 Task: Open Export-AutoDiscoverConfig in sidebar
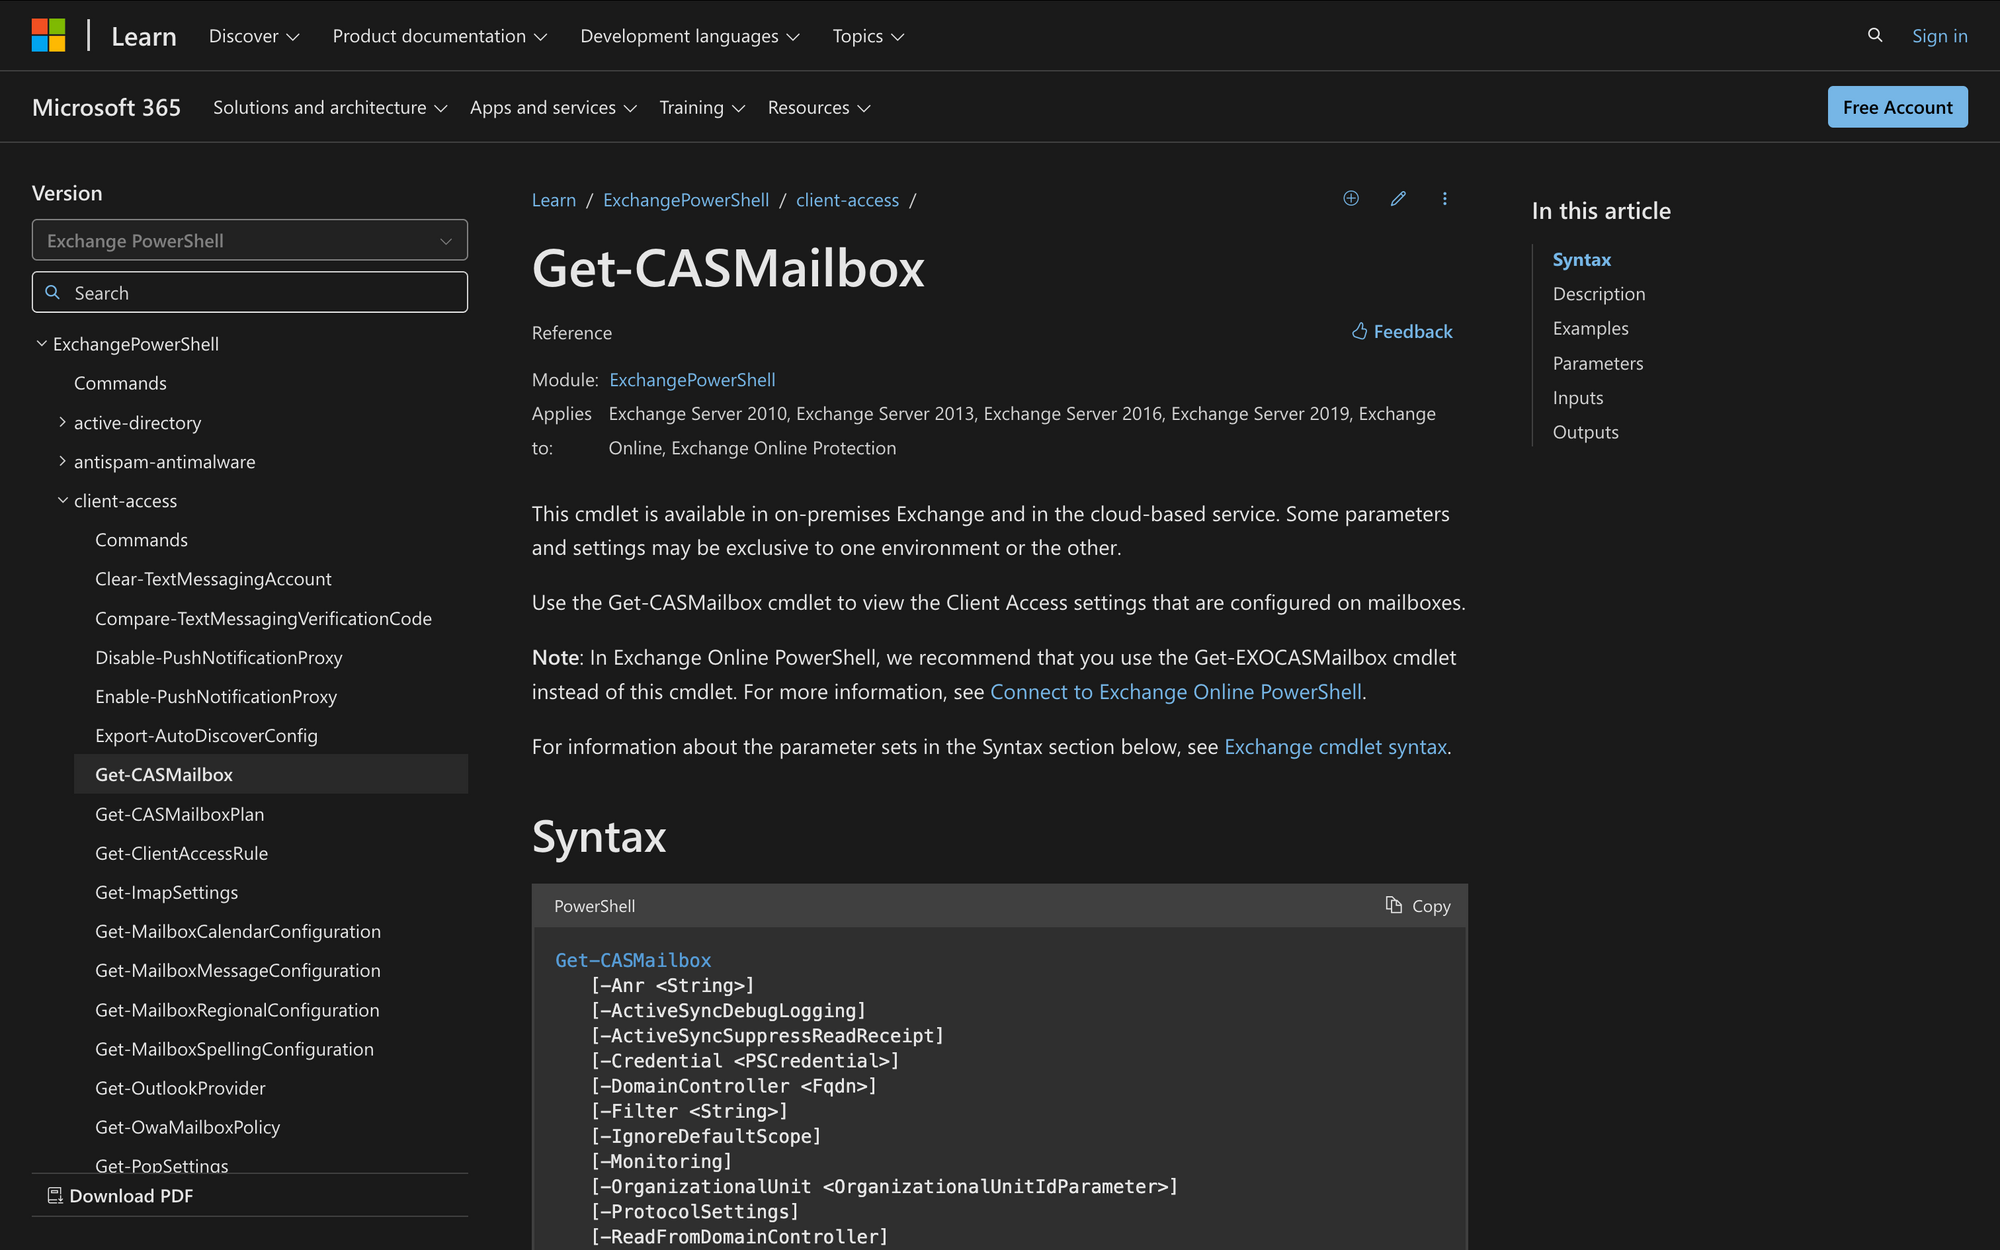pyautogui.click(x=206, y=735)
